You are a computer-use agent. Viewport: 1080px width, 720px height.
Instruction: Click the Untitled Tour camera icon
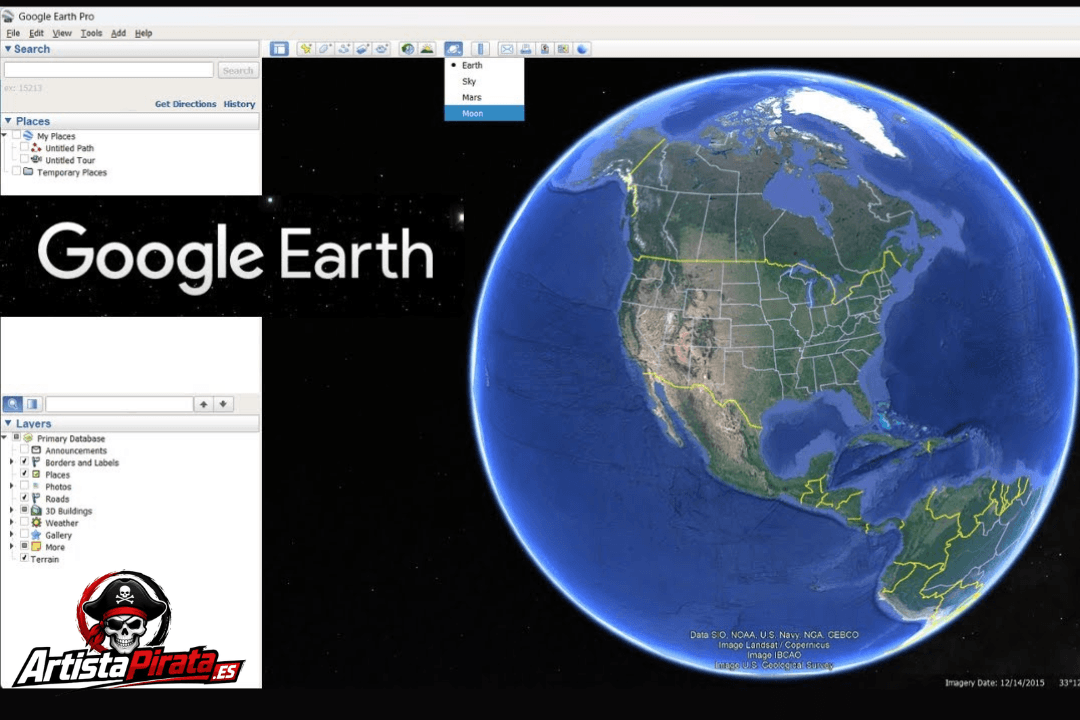[37, 159]
